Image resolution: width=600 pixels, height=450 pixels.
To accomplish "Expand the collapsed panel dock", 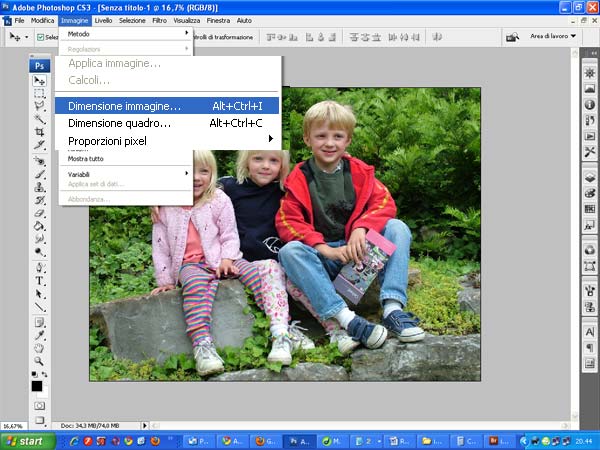I will pyautogui.click(x=593, y=53).
